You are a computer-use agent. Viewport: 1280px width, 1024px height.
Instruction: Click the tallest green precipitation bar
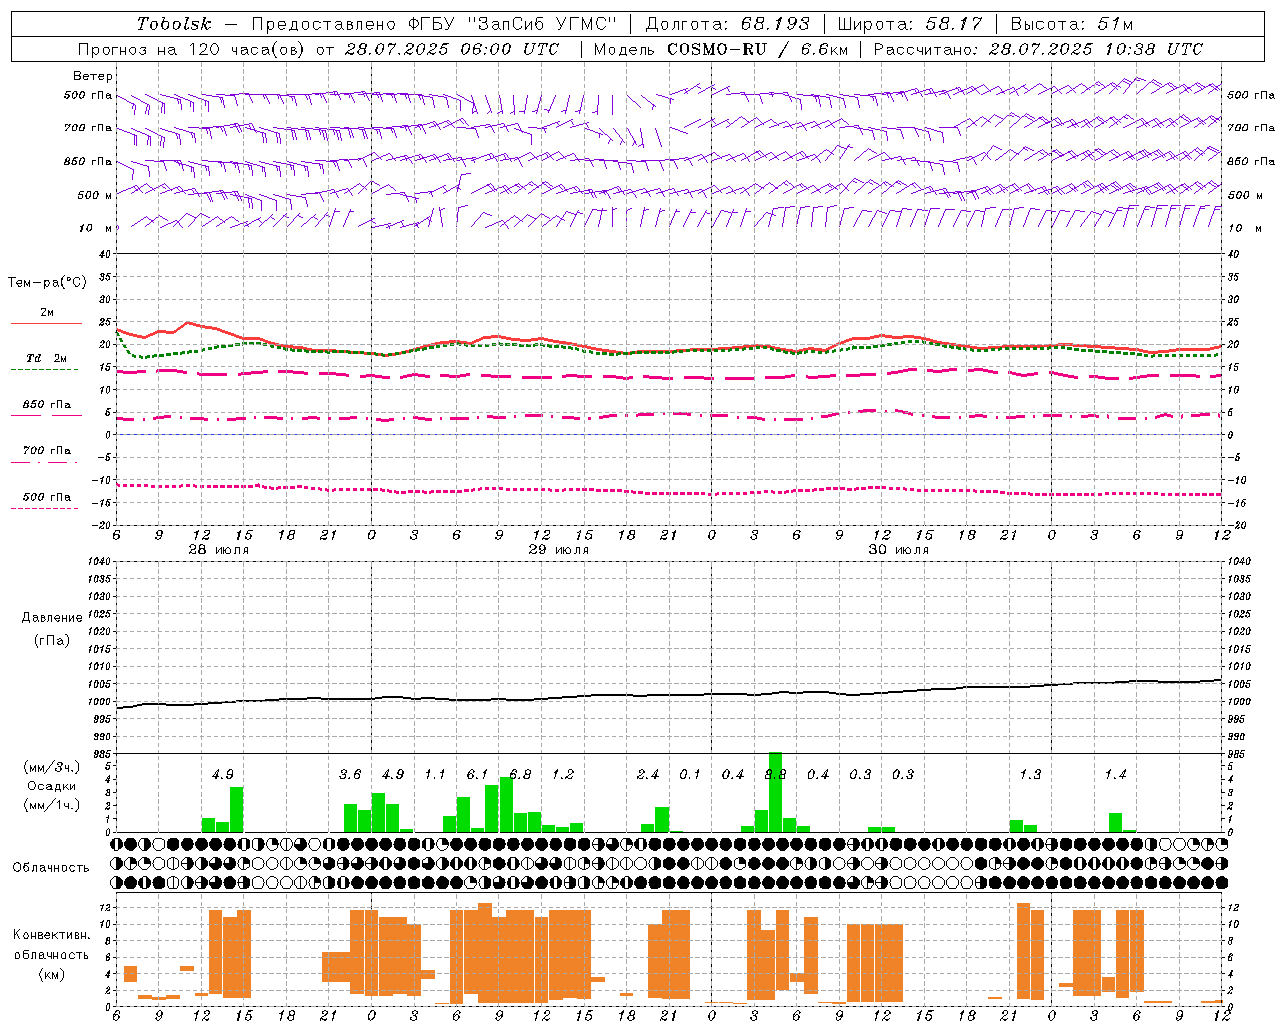(775, 792)
